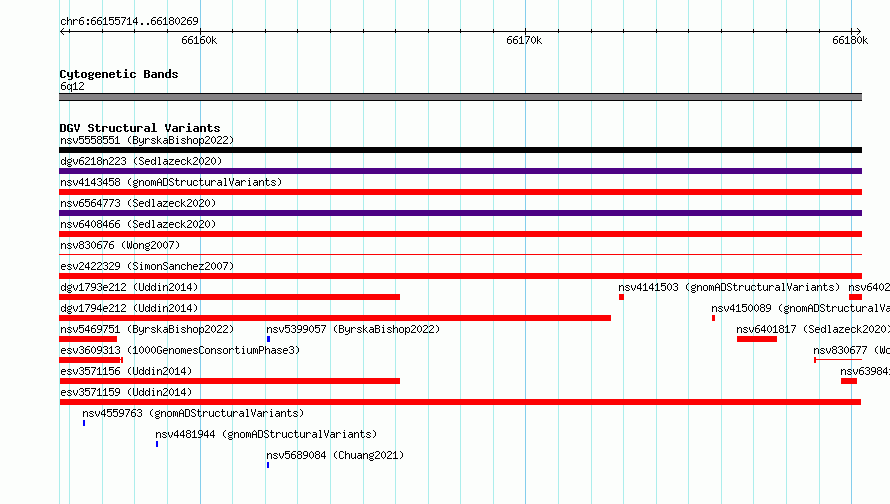
Task: Click the 66160k ruler tick label
Action: [x=199, y=40]
